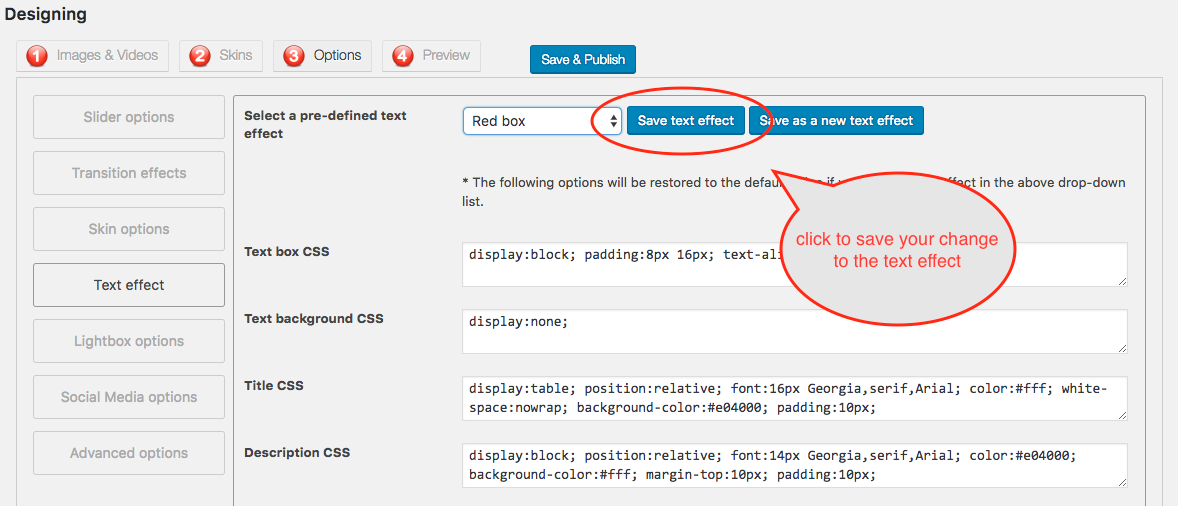Open Social Media options panel
This screenshot has height=506, width=1178.
point(129,397)
